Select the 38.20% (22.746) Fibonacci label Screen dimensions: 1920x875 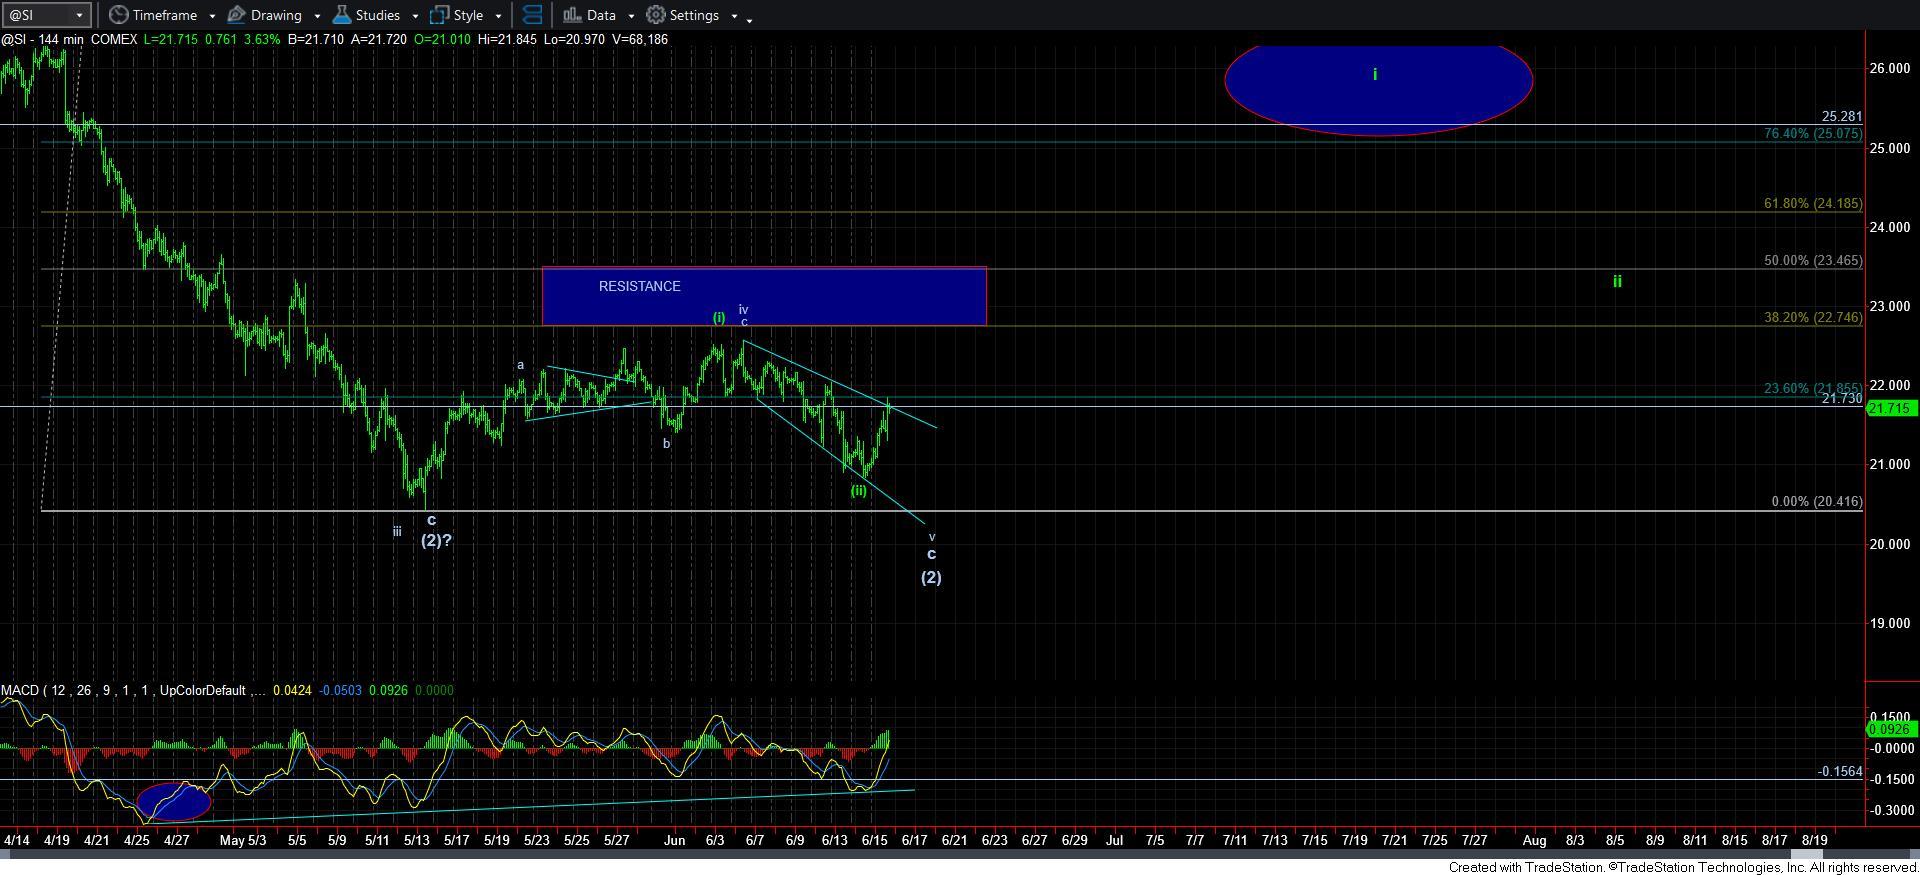click(x=1812, y=317)
